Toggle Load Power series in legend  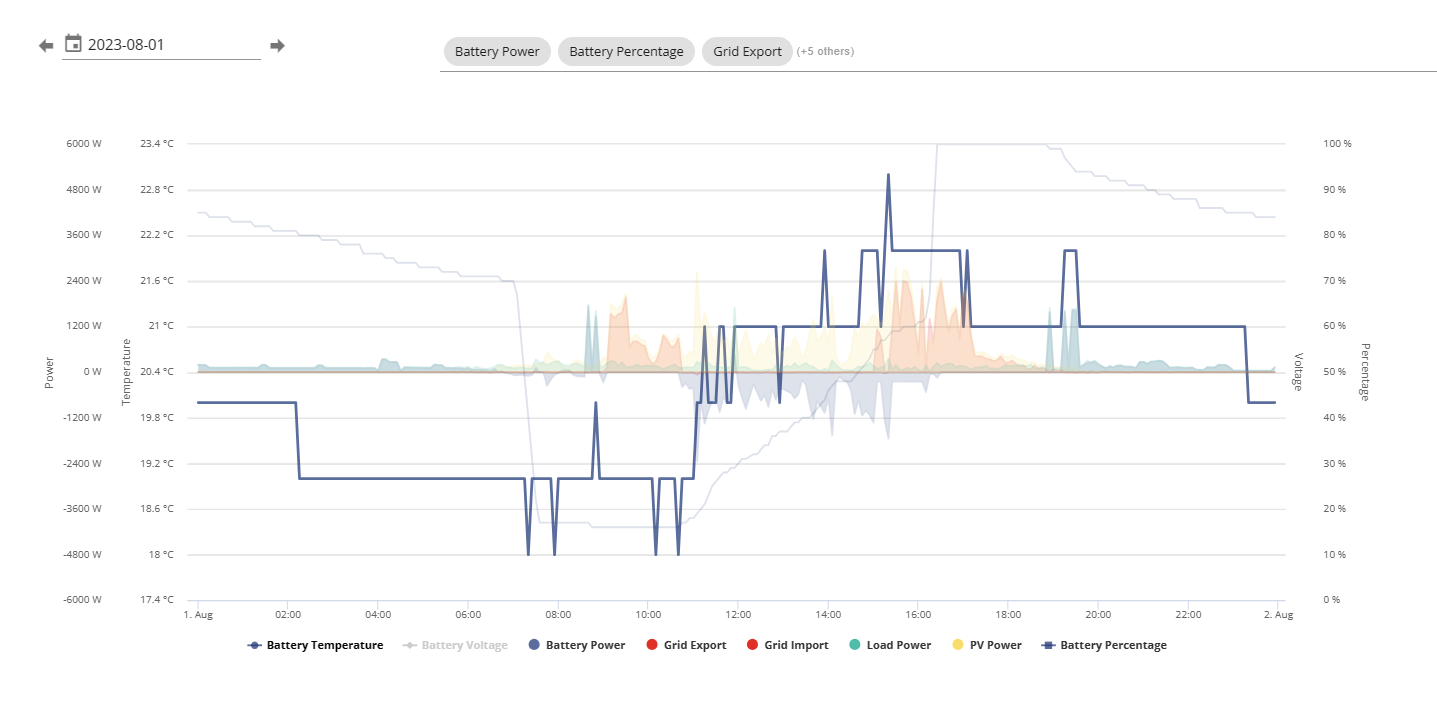889,645
